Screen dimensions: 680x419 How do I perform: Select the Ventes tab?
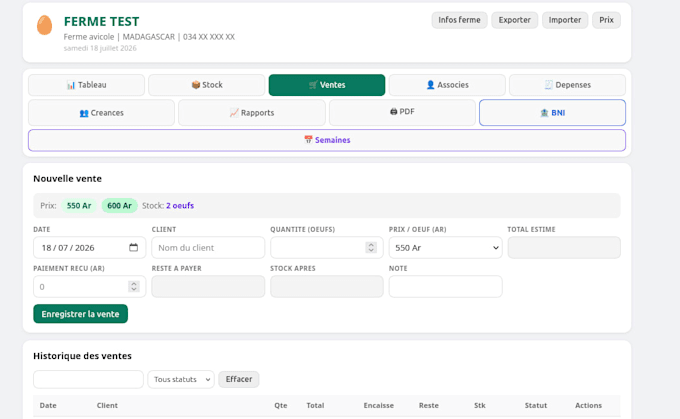[x=327, y=85]
